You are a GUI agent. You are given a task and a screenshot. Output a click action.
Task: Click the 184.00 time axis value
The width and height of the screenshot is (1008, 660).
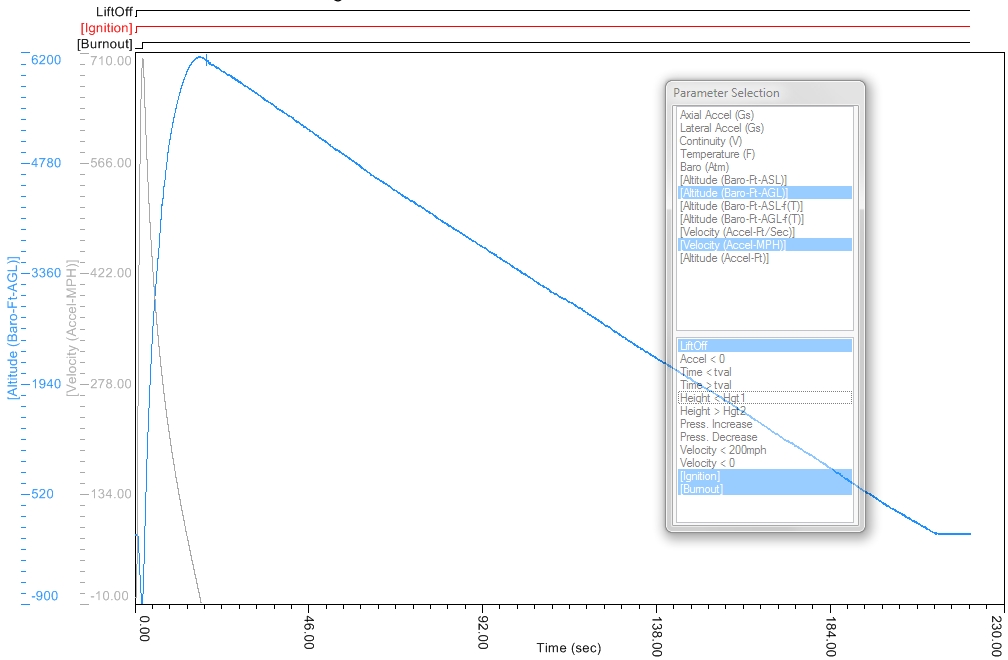[830, 636]
